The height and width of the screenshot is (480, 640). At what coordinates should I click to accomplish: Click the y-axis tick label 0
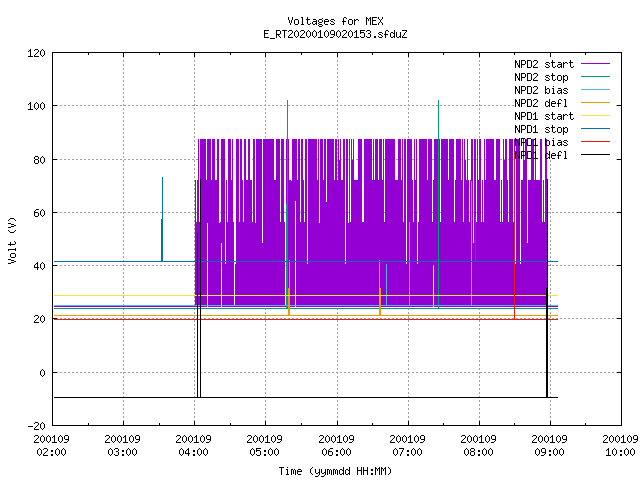(x=42, y=373)
